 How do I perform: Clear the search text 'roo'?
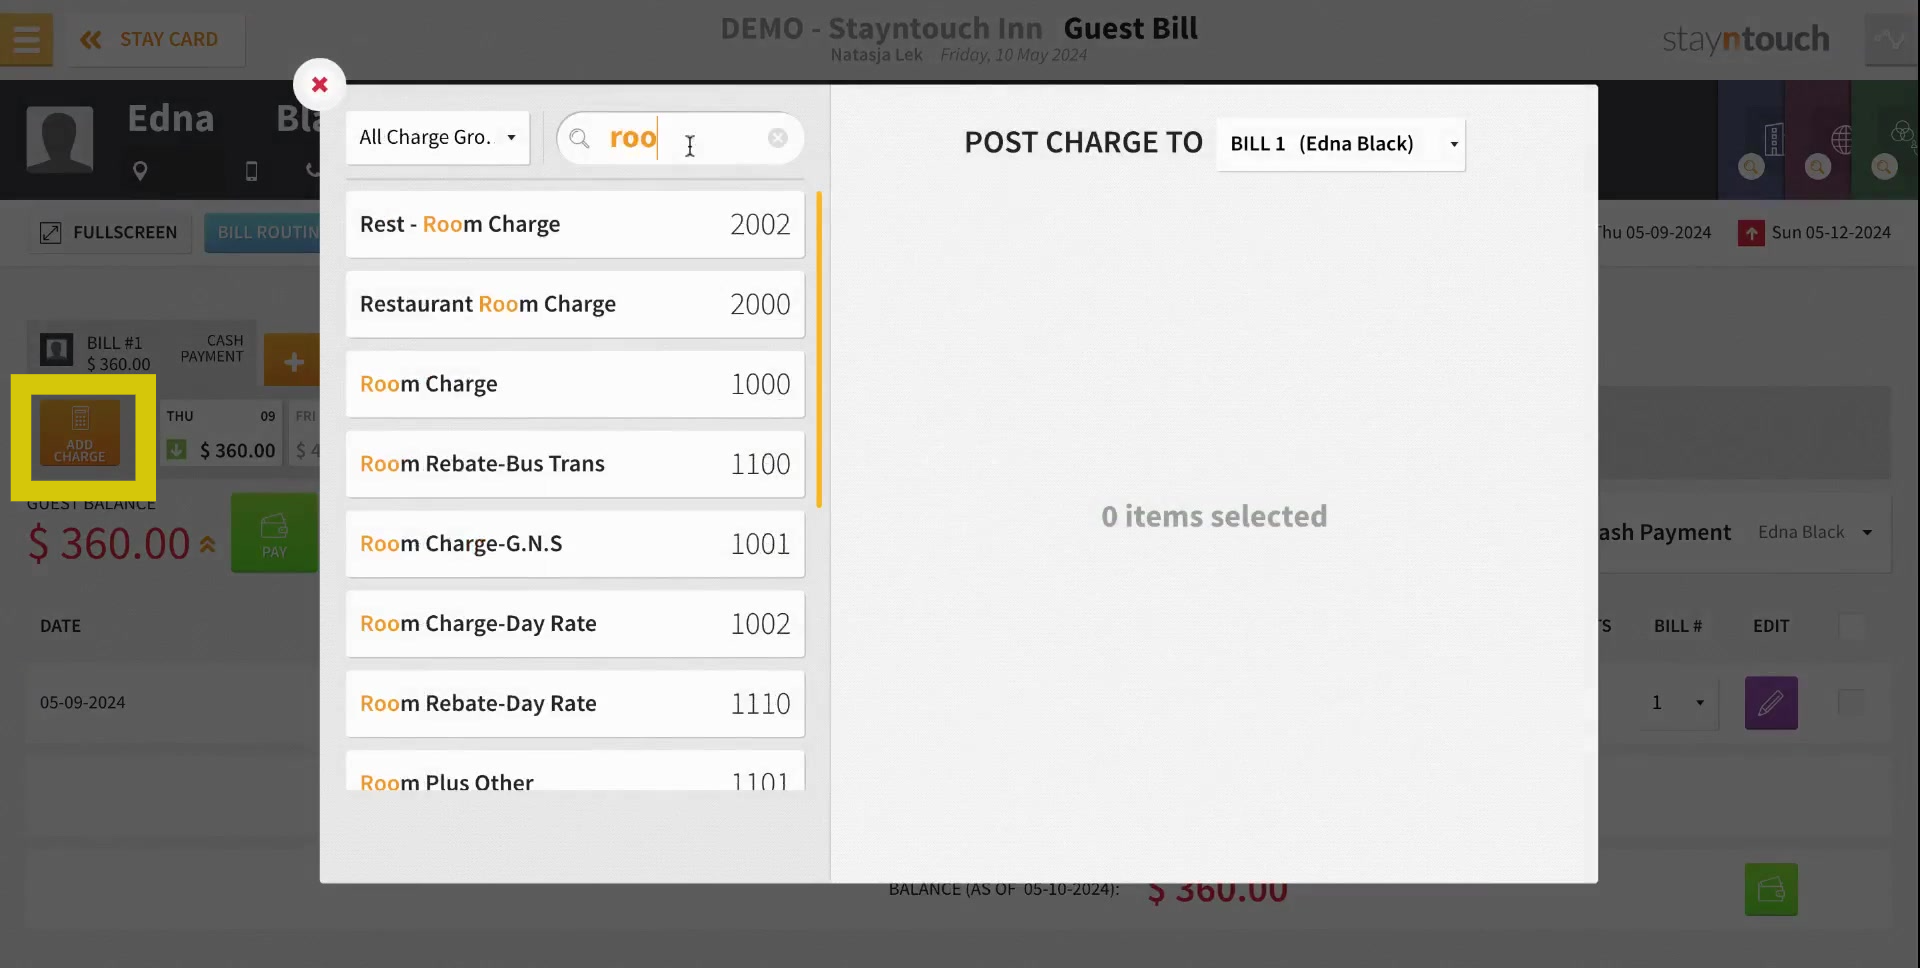[x=777, y=138]
